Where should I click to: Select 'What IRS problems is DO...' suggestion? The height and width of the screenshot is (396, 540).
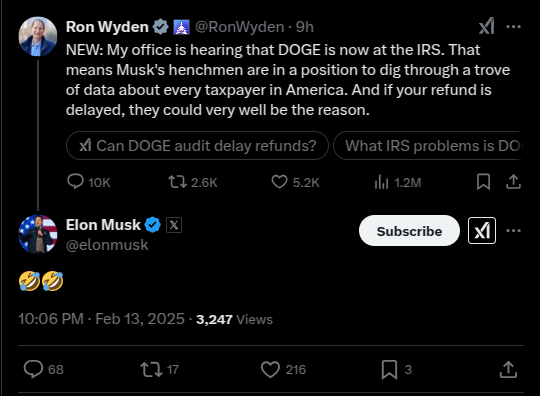tap(428, 146)
